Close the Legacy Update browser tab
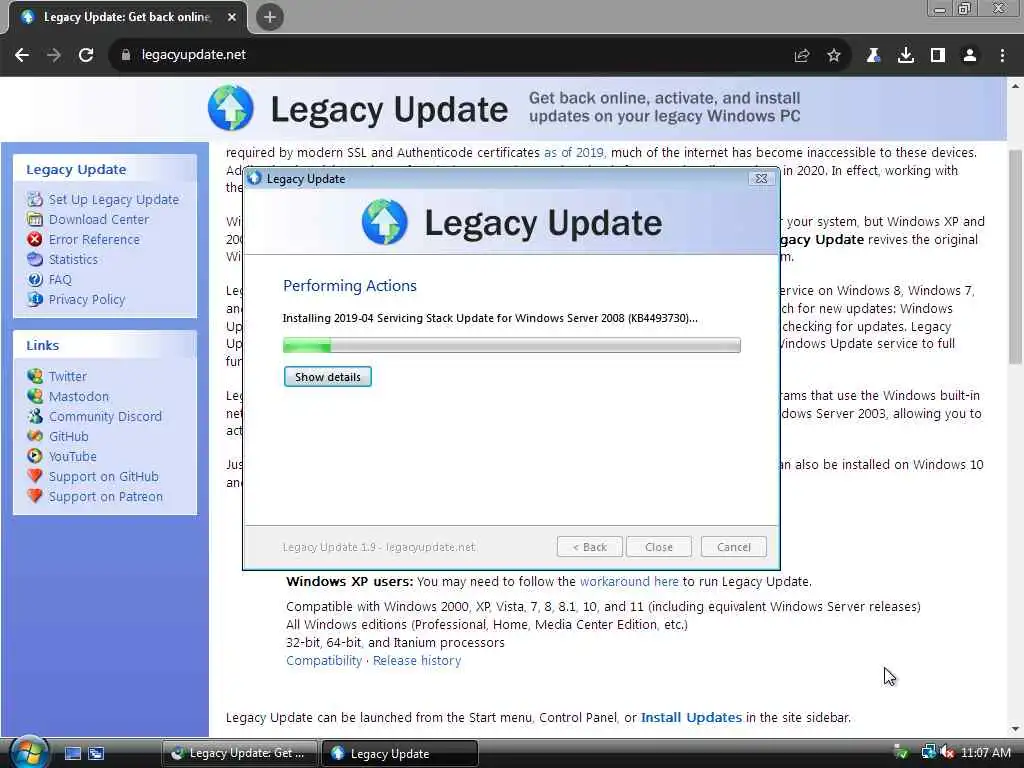Screen dimensions: 1024x768 coord(232,17)
